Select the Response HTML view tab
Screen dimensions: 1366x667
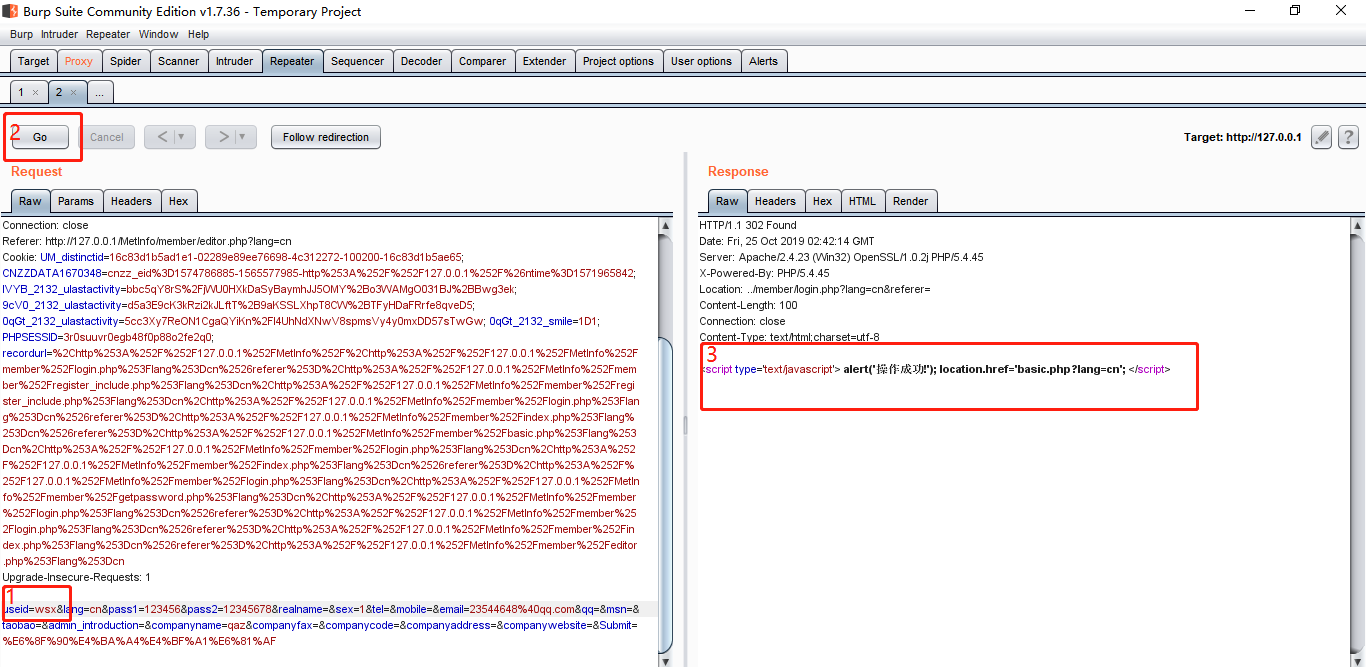coord(862,201)
